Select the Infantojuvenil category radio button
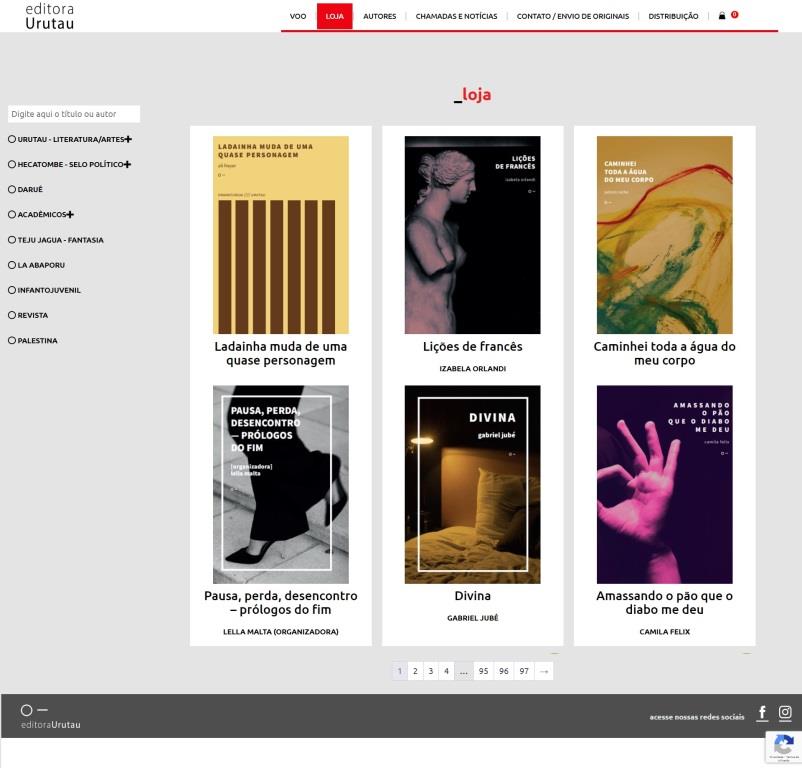 pyautogui.click(x=12, y=290)
